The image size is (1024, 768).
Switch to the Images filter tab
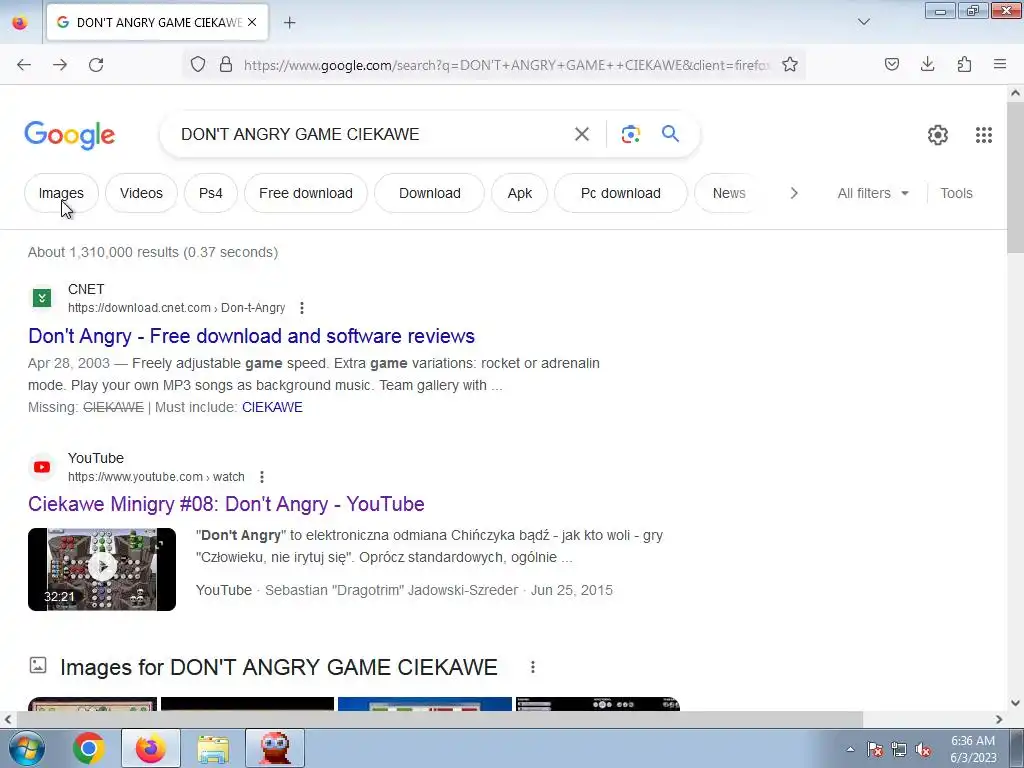click(x=61, y=193)
